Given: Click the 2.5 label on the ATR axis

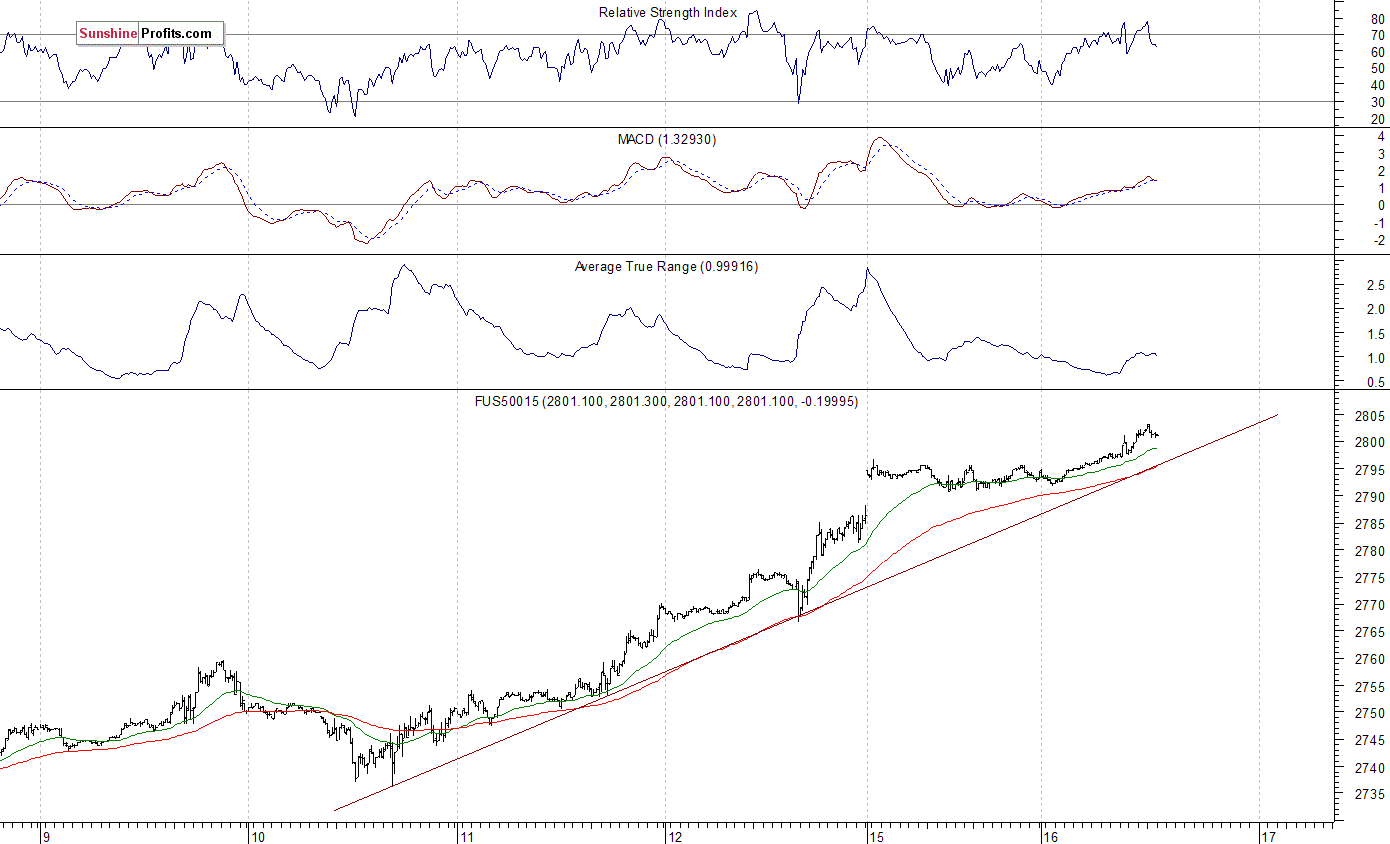Looking at the screenshot, I should pyautogui.click(x=1376, y=286).
